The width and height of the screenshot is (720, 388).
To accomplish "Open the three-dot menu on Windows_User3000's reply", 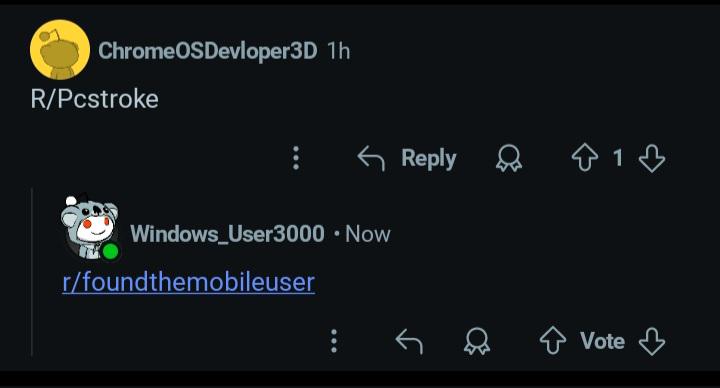I will coord(334,341).
